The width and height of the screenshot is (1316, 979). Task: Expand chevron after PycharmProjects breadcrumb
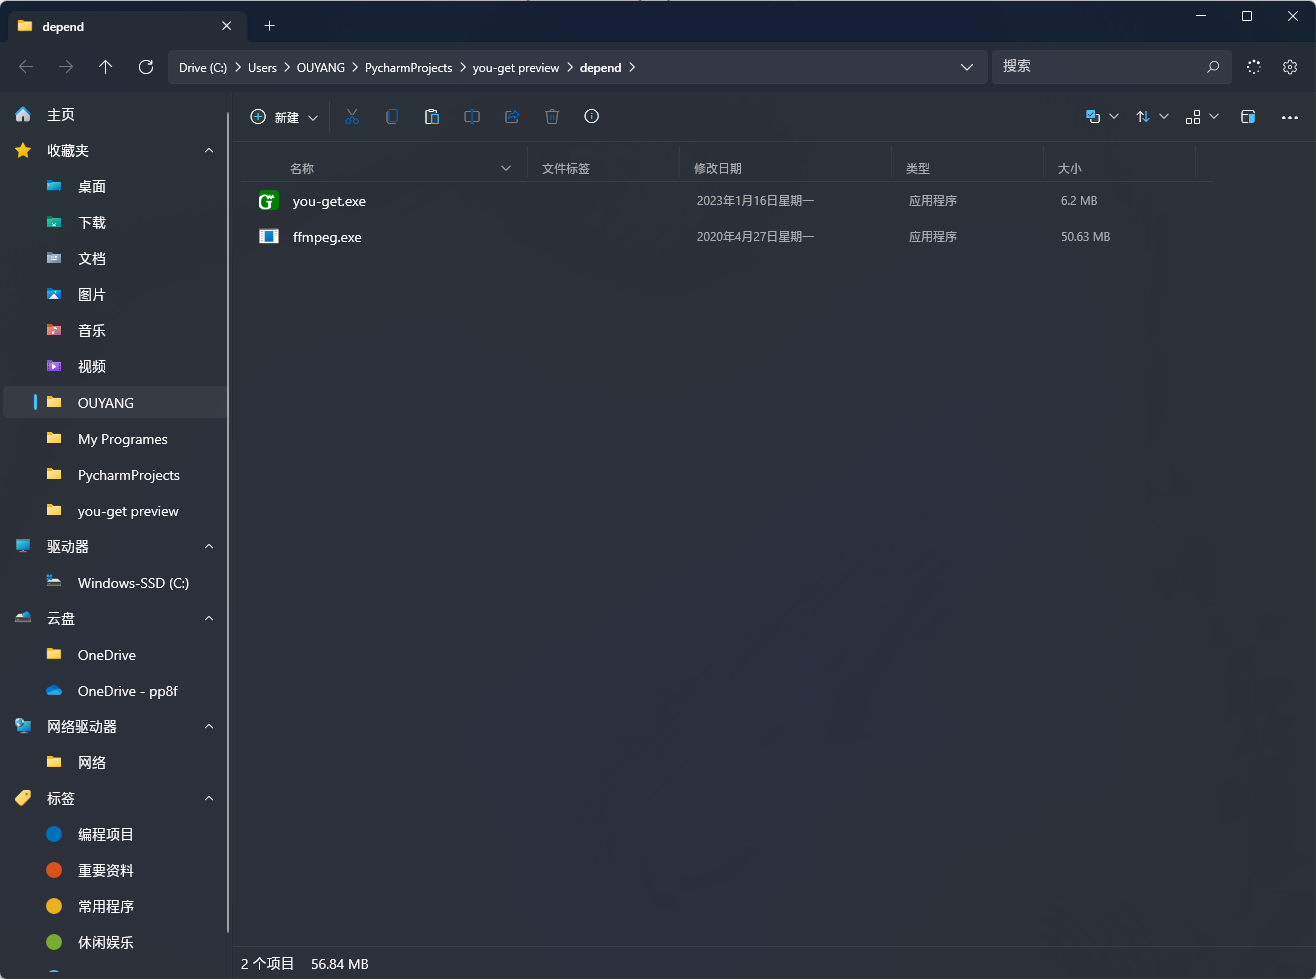(x=463, y=68)
